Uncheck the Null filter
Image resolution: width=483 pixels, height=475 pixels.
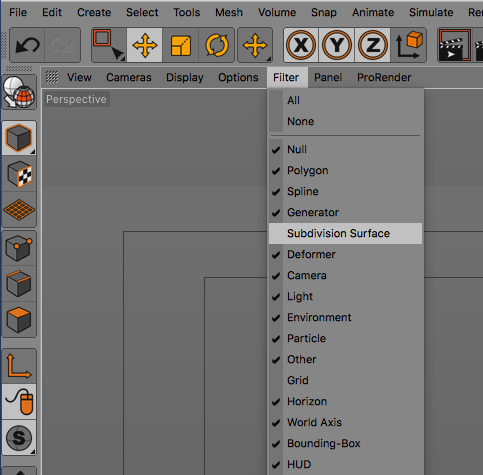click(x=345, y=149)
